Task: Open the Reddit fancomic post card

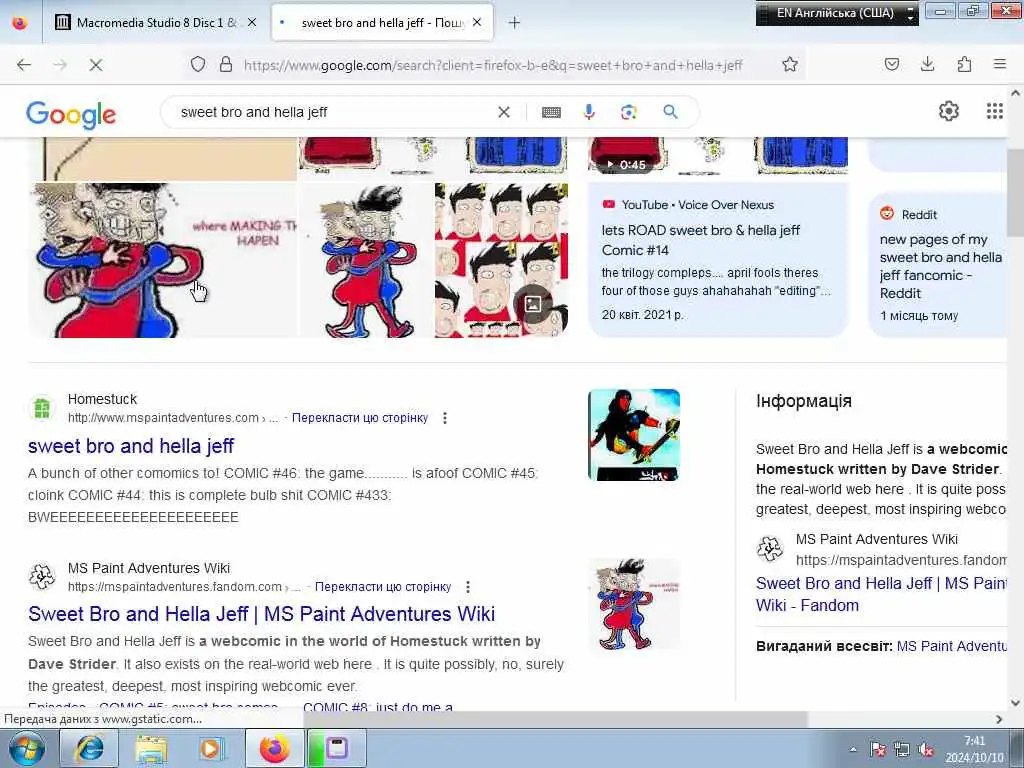Action: coord(938,264)
